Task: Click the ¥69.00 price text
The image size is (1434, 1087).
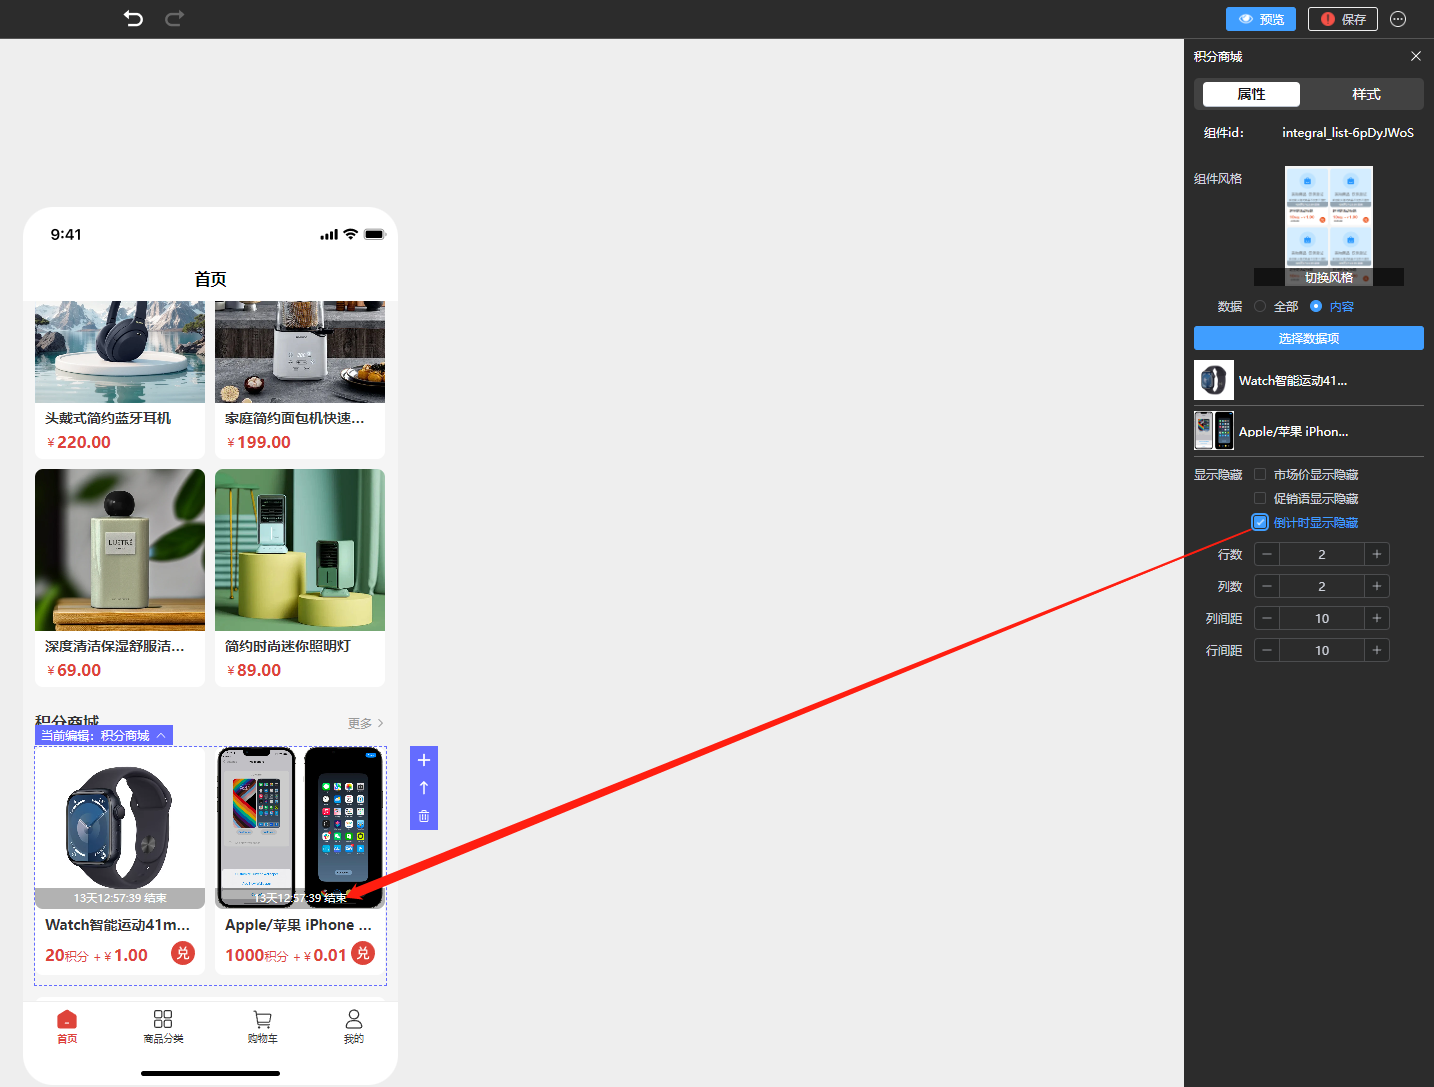Action: tap(74, 670)
